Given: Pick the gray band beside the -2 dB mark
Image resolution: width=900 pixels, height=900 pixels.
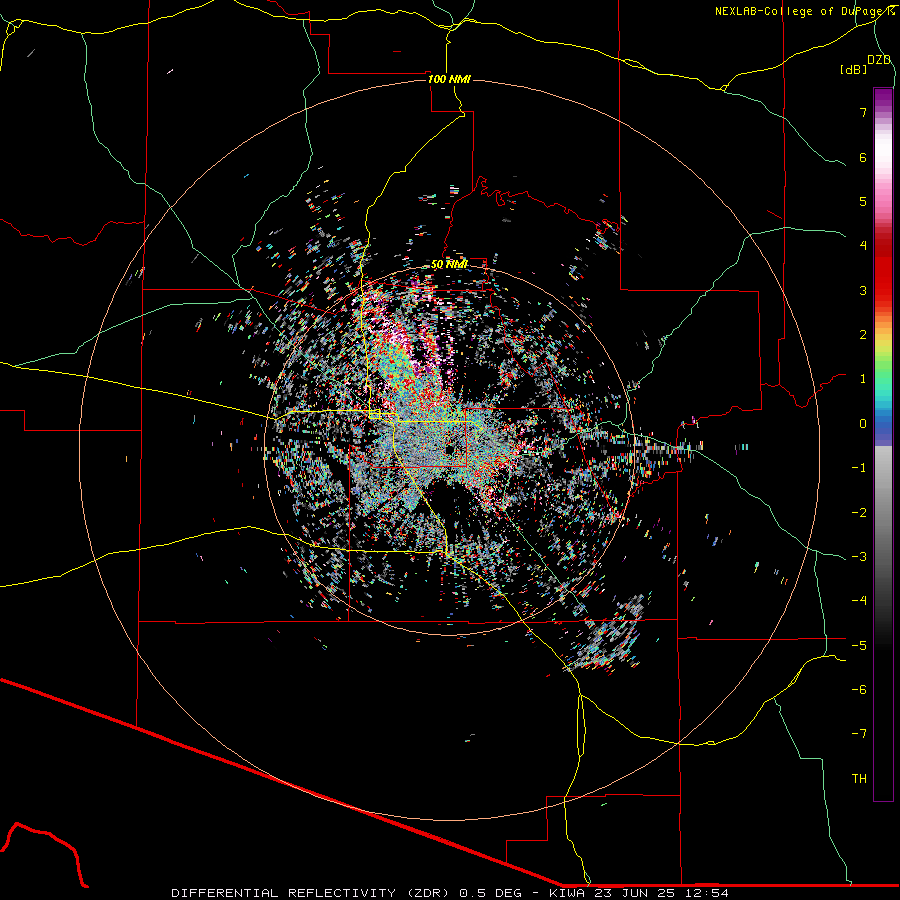Looking at the screenshot, I should [883, 513].
